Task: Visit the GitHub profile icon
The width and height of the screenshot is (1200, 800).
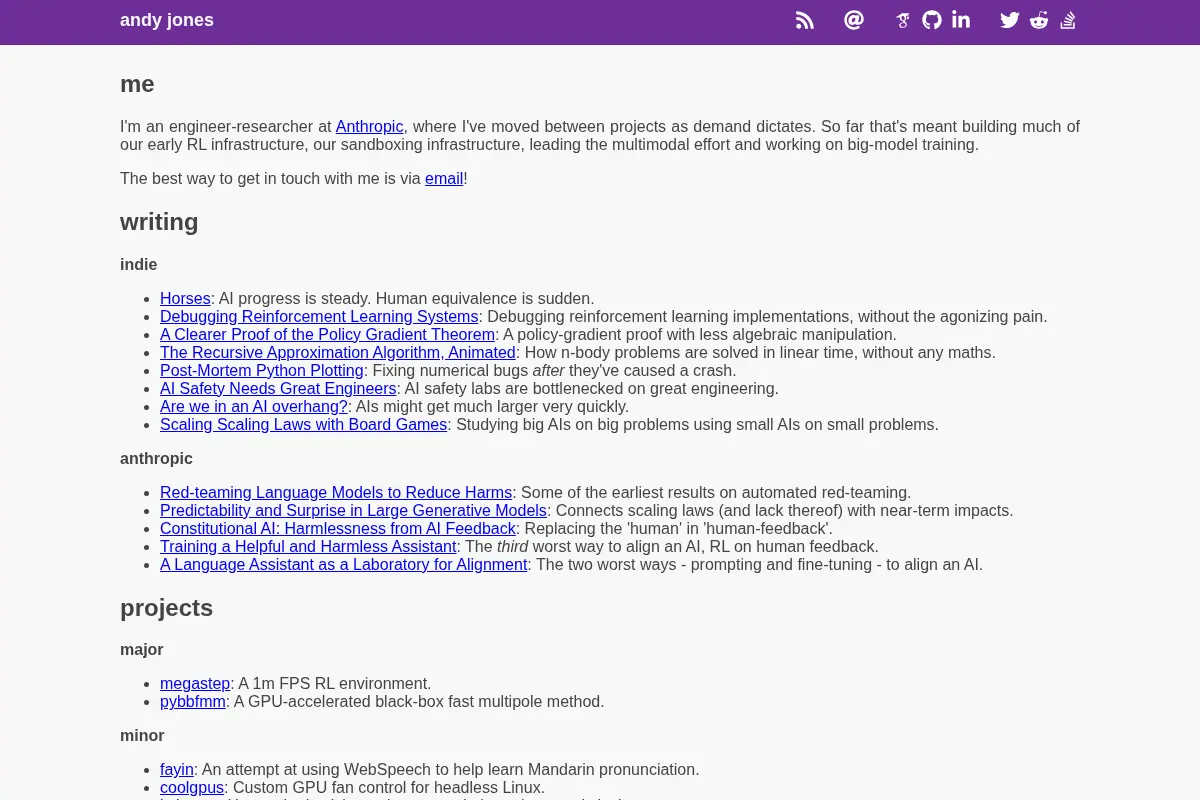Action: (932, 20)
